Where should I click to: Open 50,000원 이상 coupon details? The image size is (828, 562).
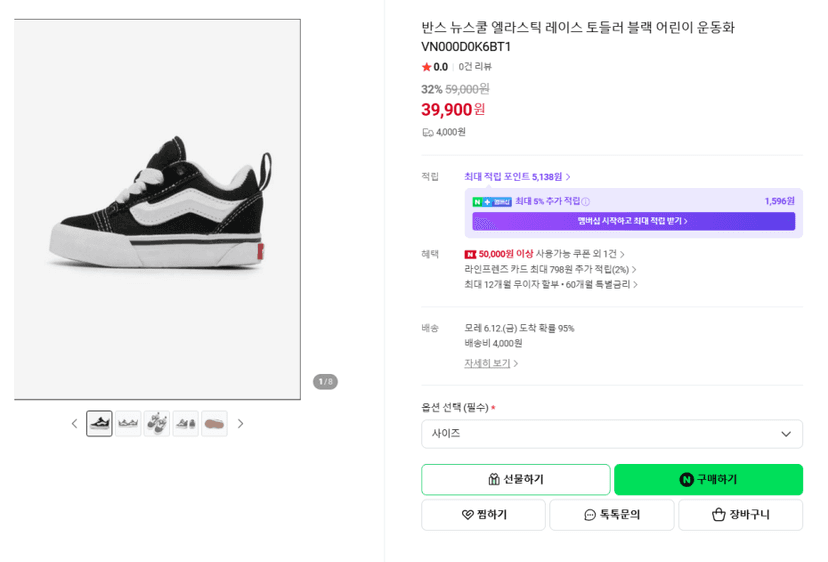click(544, 254)
